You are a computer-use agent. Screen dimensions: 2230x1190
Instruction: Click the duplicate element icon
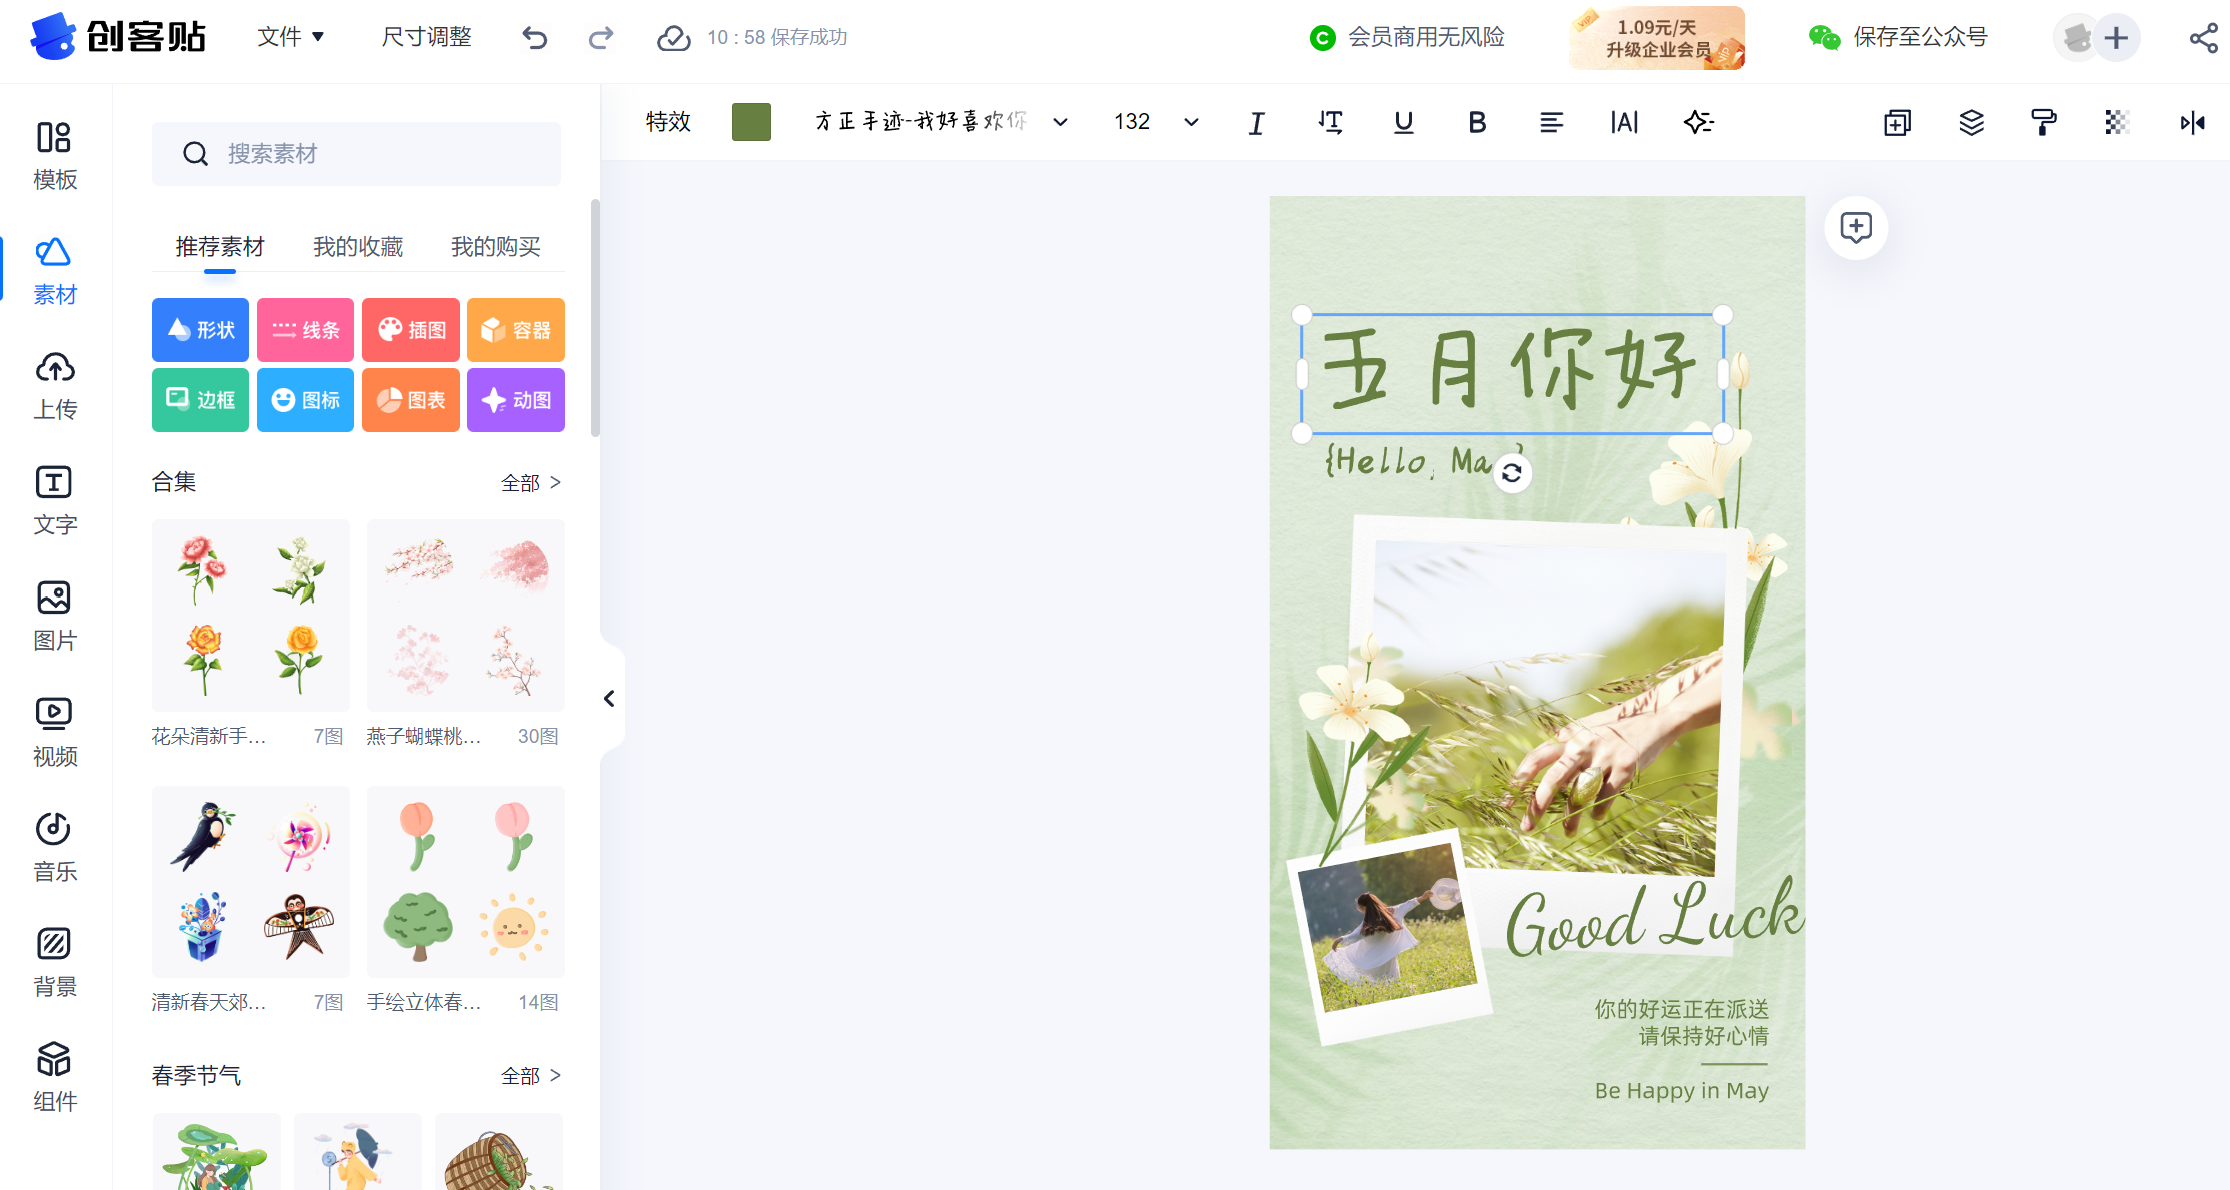[x=1897, y=122]
